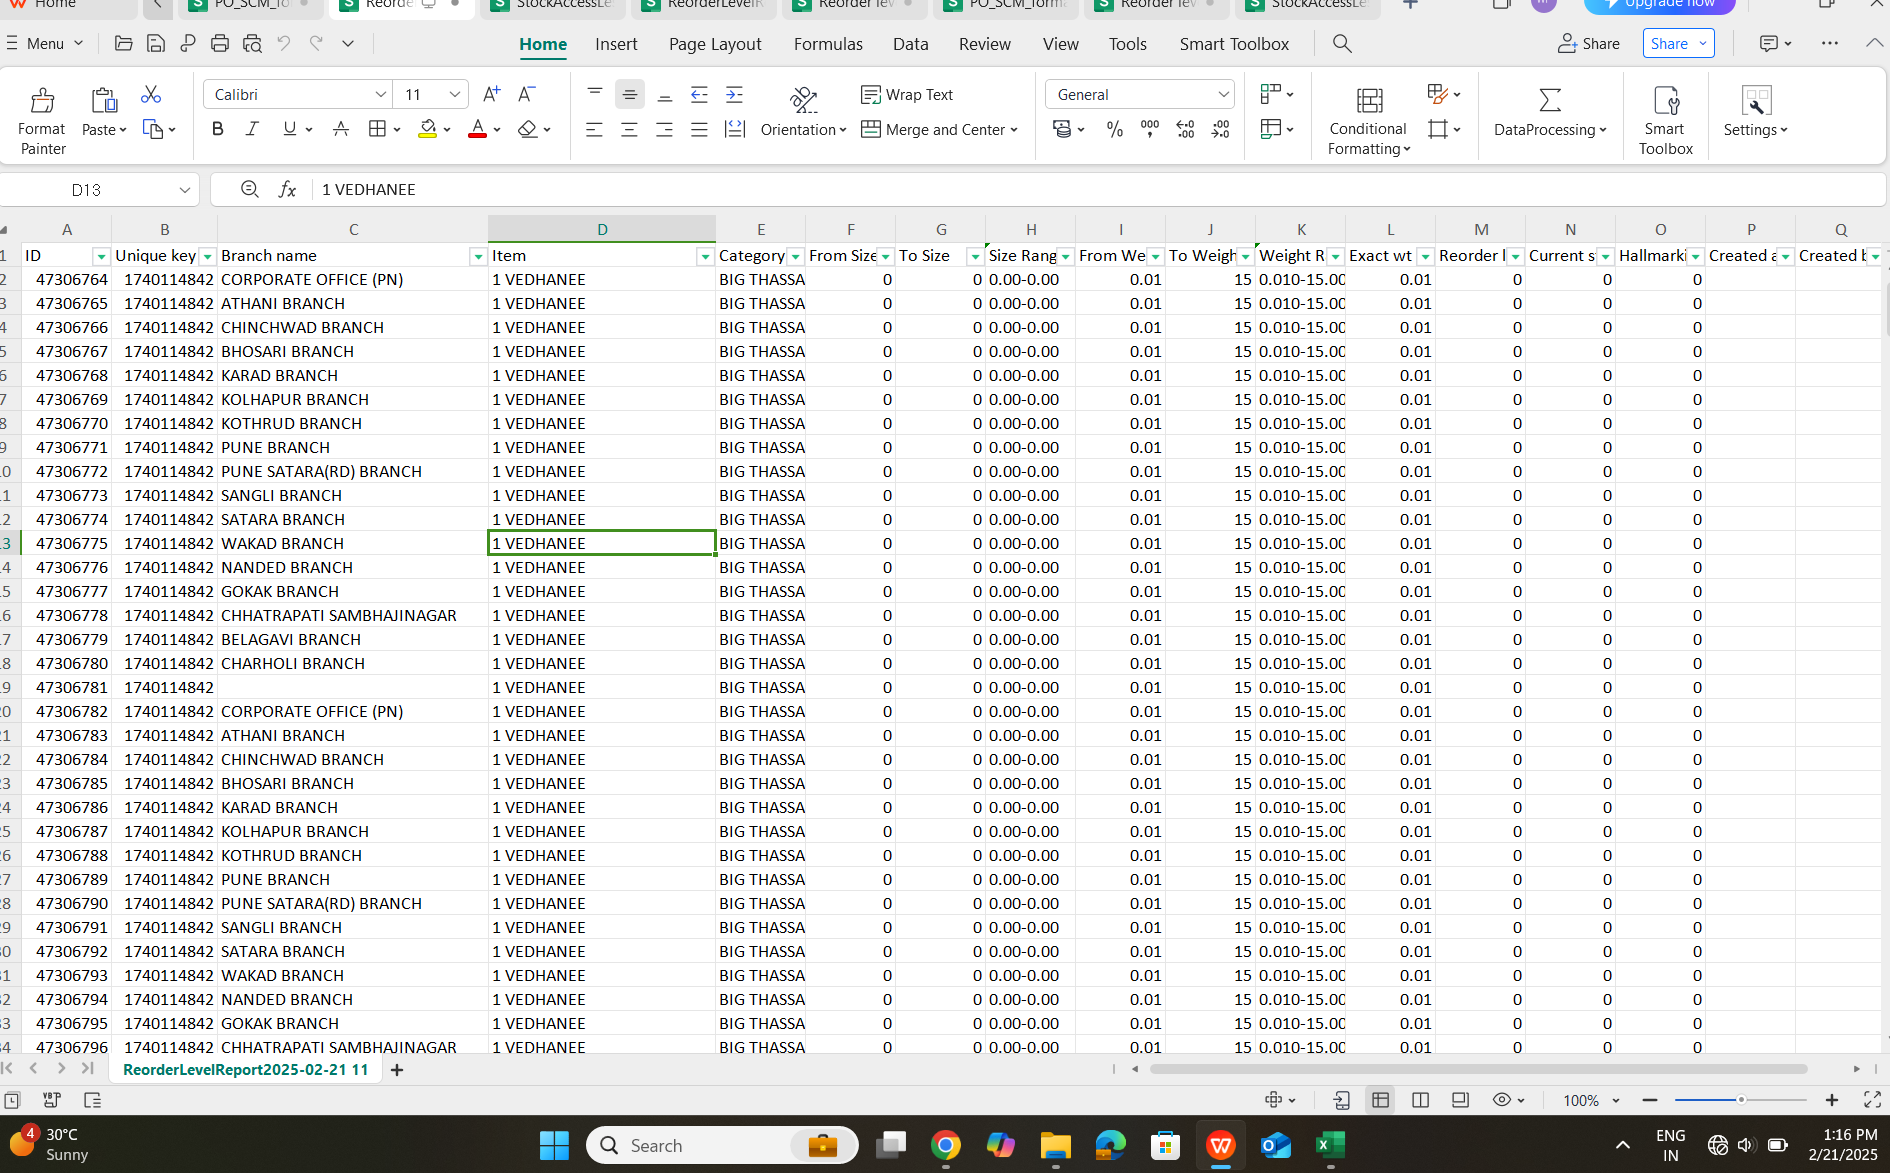Click the insert function fx icon
1890x1173 pixels.
(287, 189)
